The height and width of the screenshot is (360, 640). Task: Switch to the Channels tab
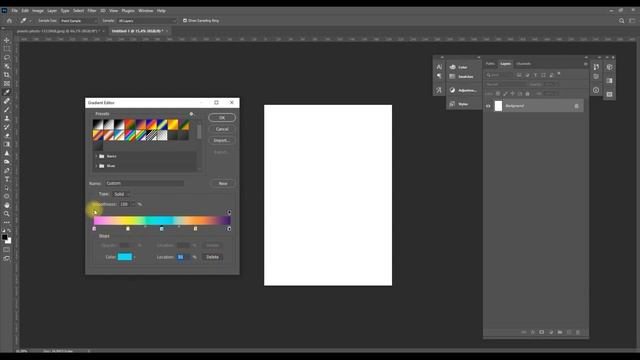(x=523, y=64)
